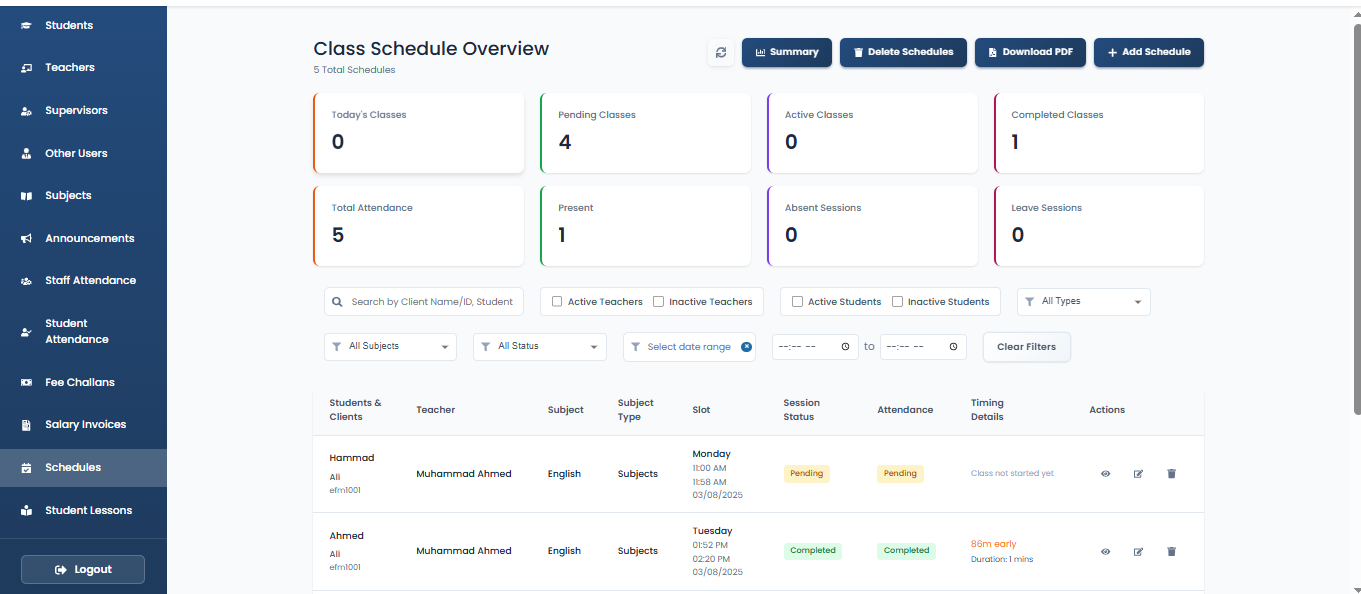The image size is (1361, 594).
Task: Focus the client name search field
Action: [x=432, y=302]
